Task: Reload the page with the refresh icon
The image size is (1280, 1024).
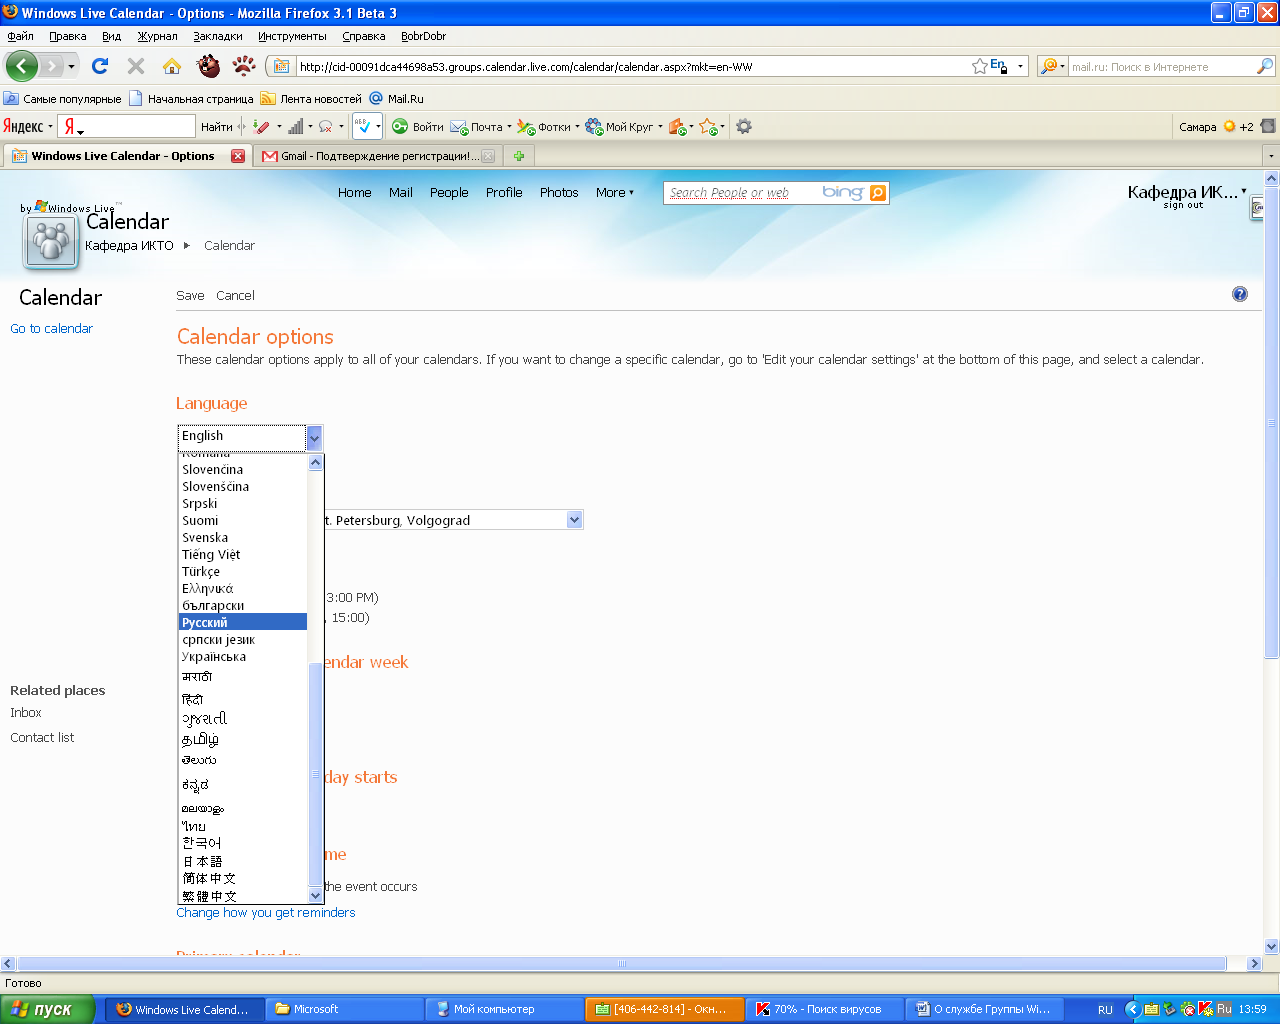Action: (x=100, y=66)
